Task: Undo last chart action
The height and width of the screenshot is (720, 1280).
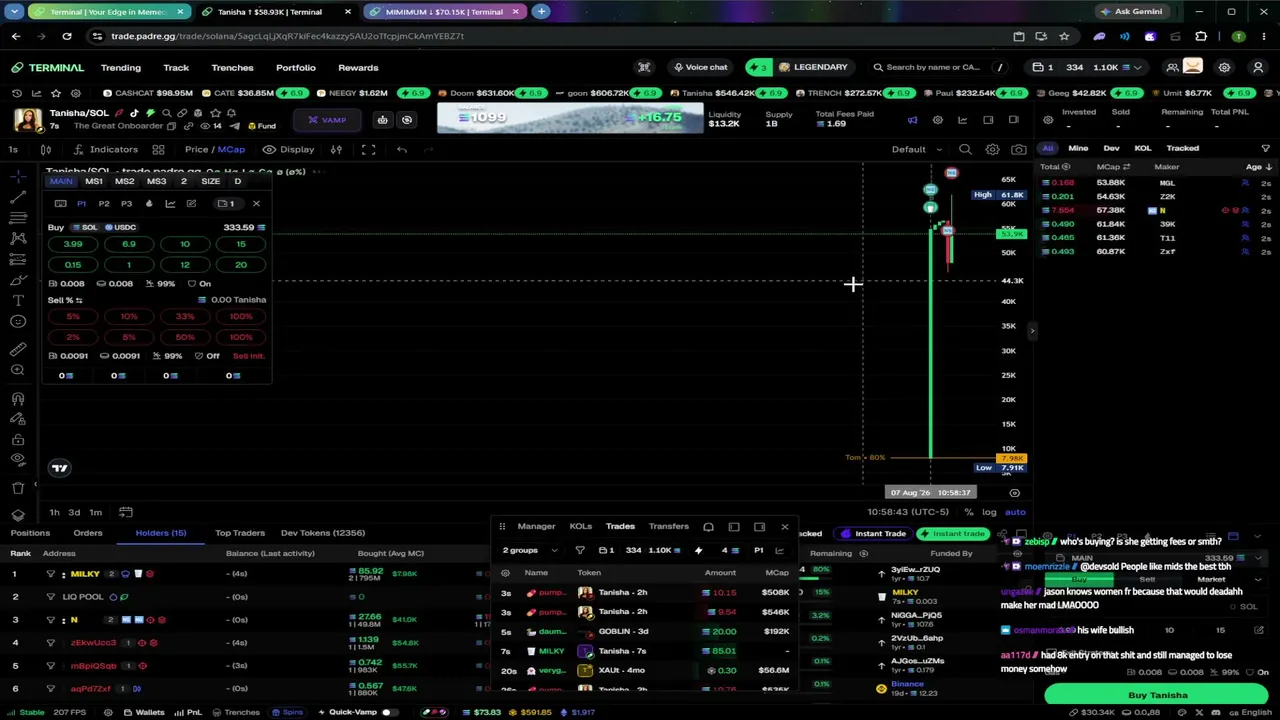Action: [x=402, y=149]
